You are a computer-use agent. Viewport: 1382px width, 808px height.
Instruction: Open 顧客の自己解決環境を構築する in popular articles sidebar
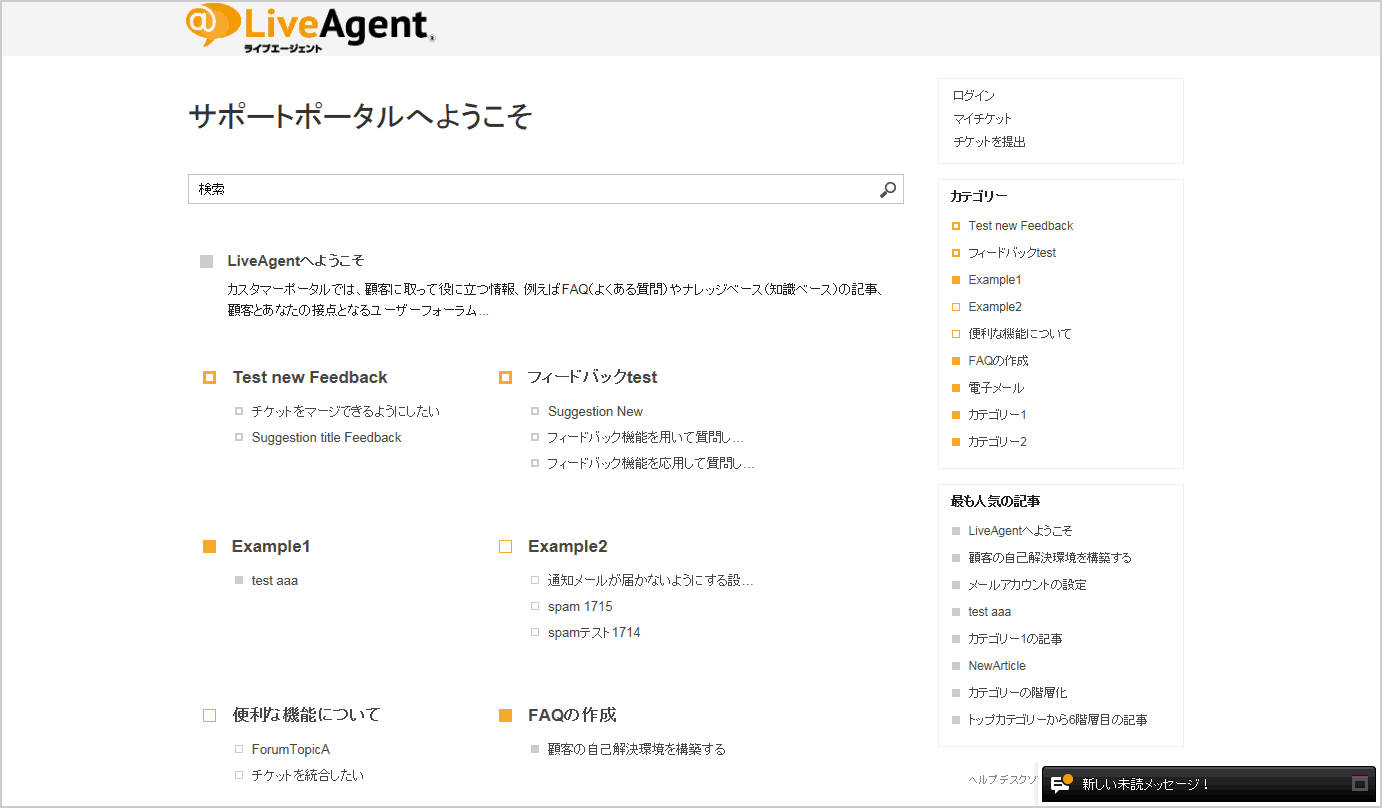(1050, 558)
